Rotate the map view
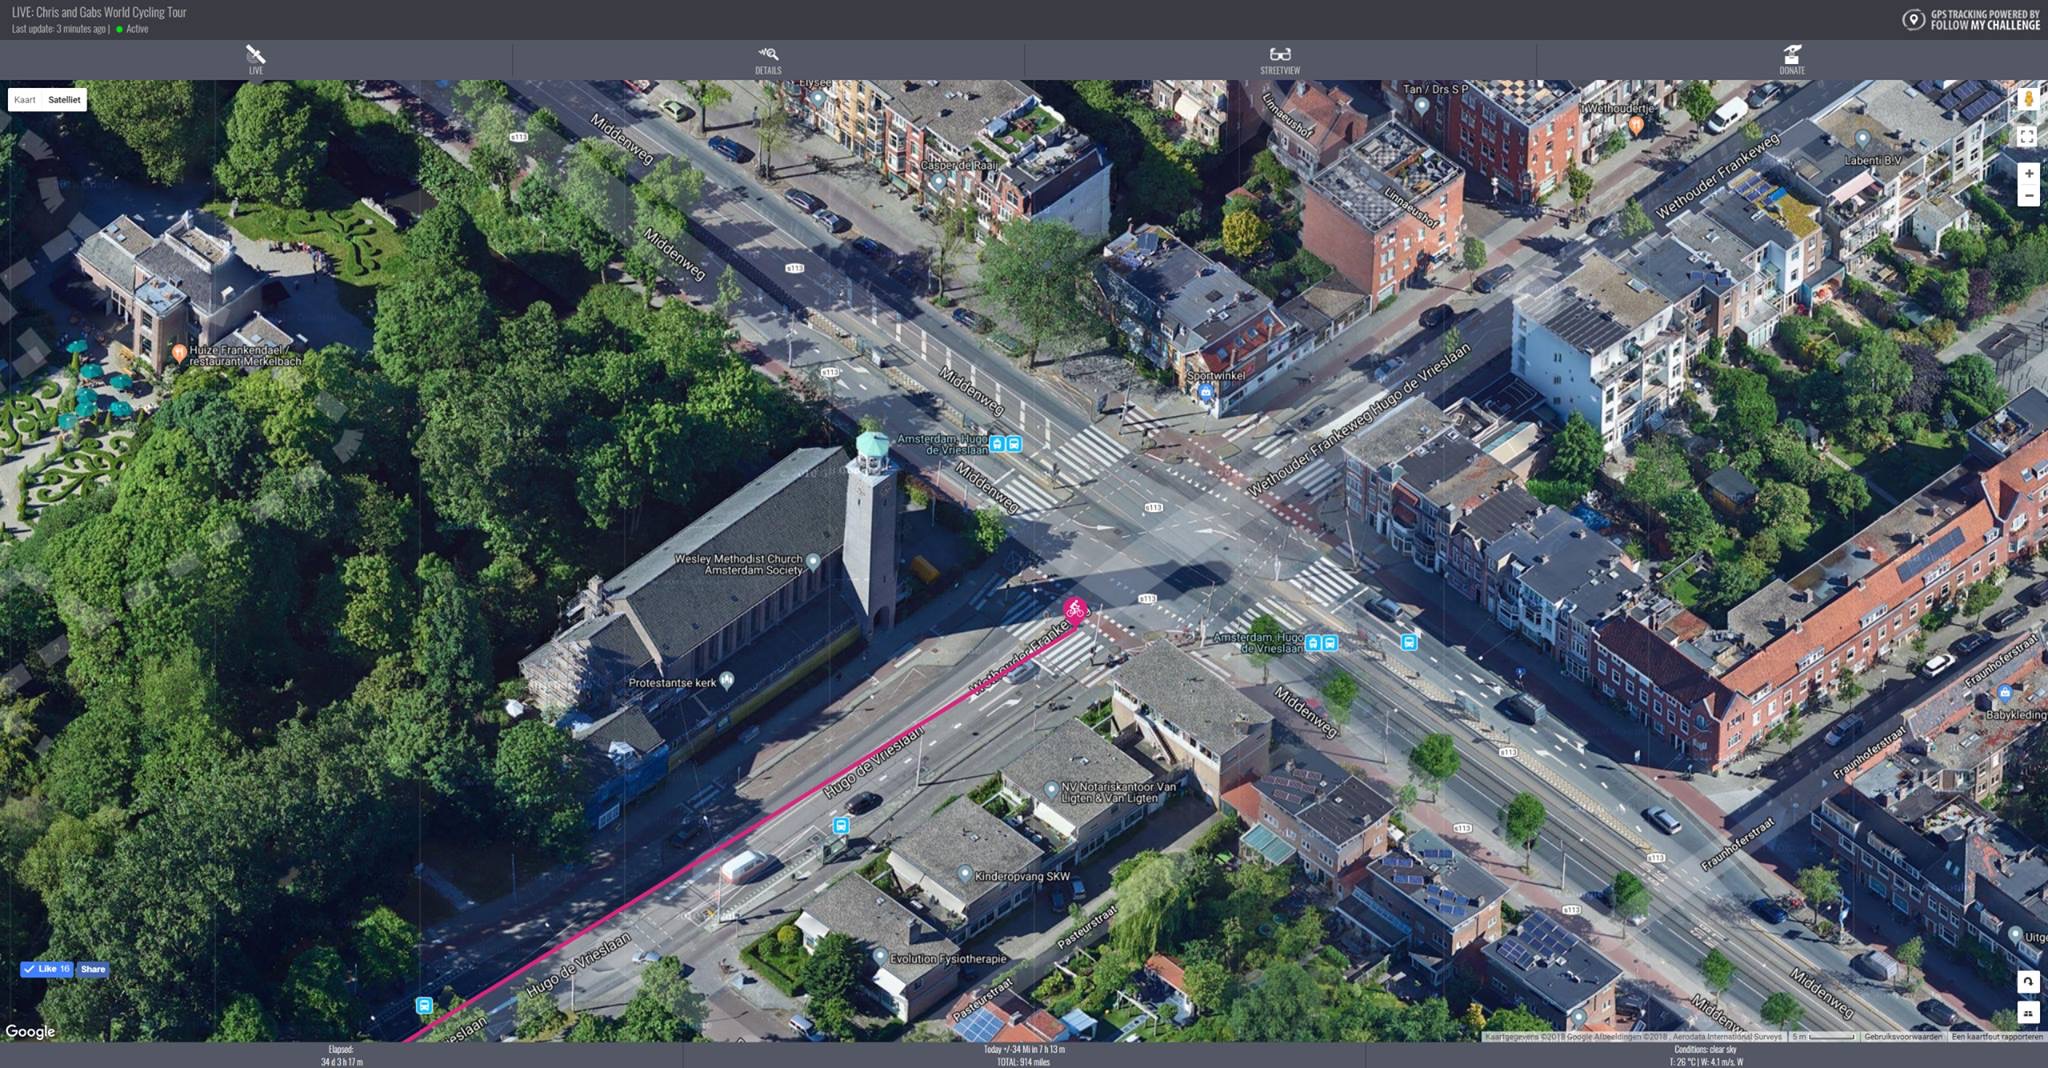 [x=2028, y=982]
